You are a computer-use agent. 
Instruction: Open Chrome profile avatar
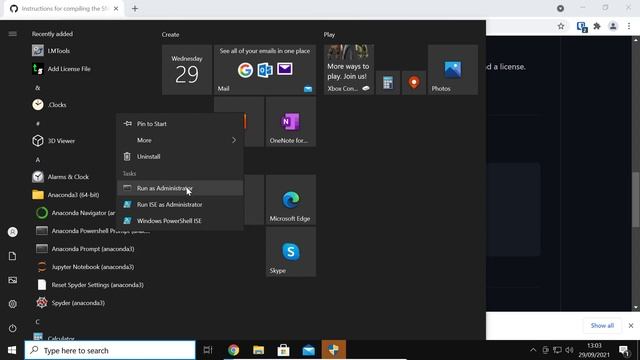(x=613, y=27)
